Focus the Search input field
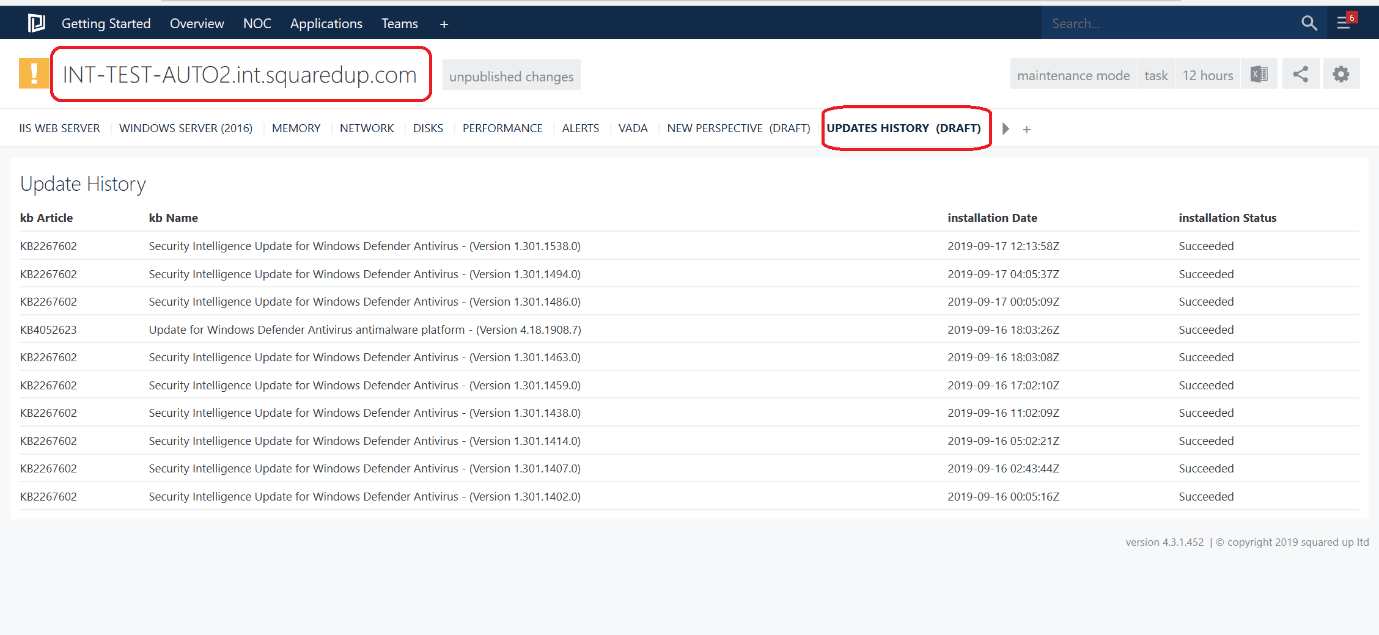The width and height of the screenshot is (1379, 635). (1165, 23)
